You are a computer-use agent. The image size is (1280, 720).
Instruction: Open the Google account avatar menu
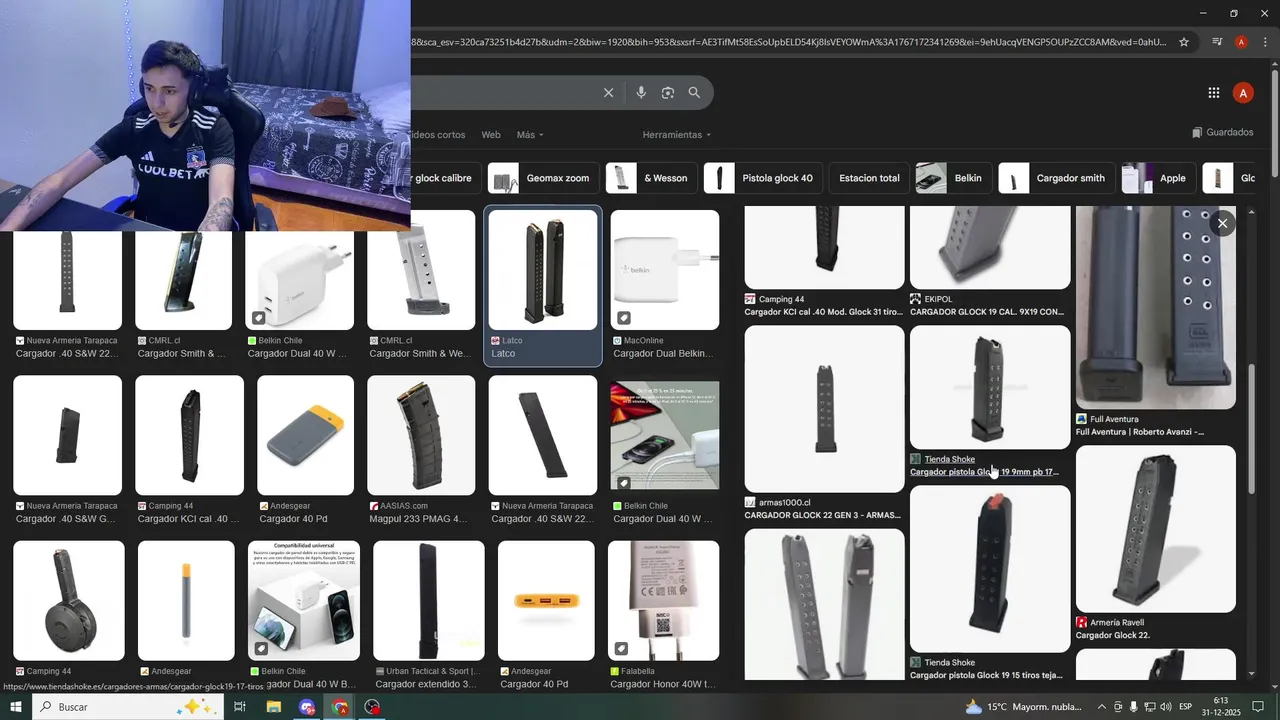pyautogui.click(x=1243, y=93)
